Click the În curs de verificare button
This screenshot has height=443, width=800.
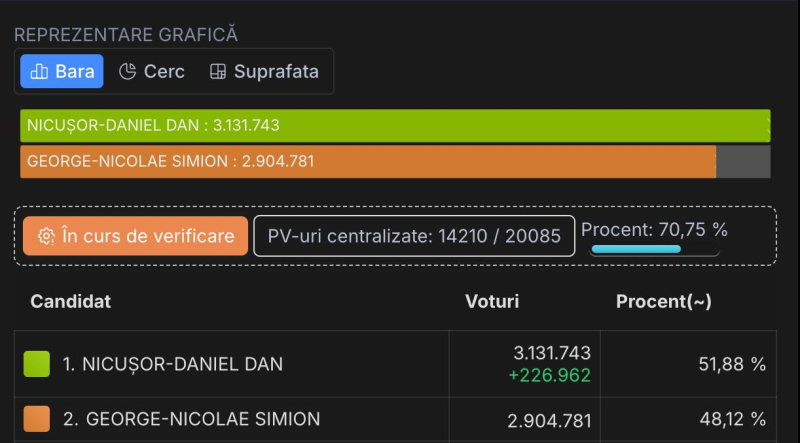[136, 236]
